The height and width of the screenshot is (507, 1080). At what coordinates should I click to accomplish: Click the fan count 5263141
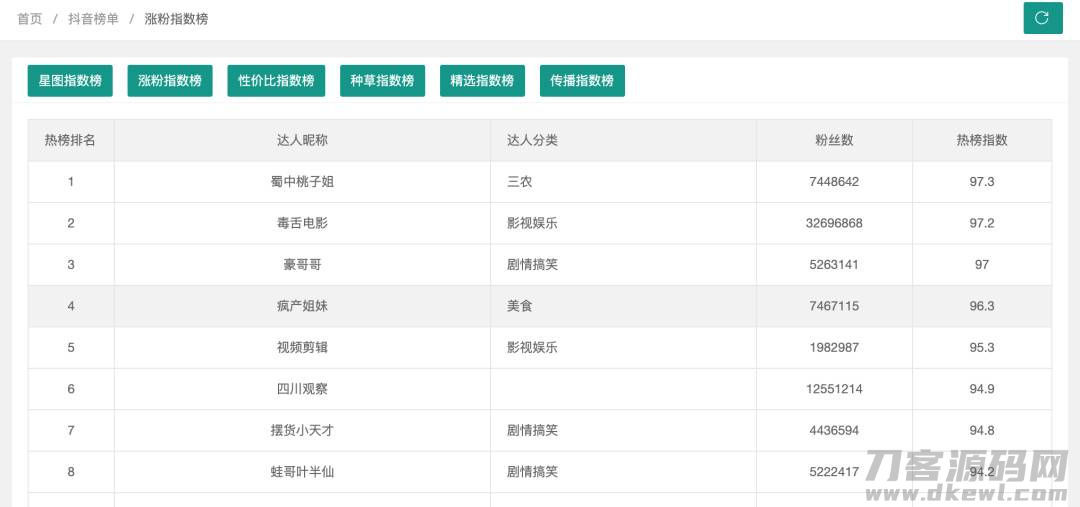[834, 265]
